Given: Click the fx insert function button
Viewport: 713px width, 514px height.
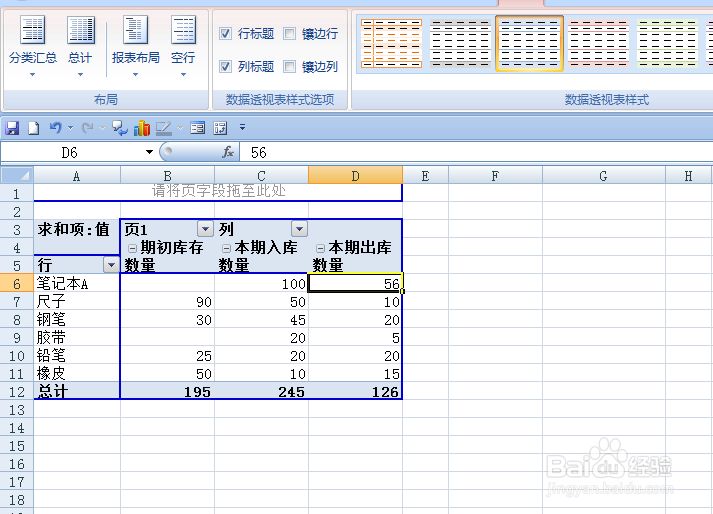Looking at the screenshot, I should coord(228,152).
